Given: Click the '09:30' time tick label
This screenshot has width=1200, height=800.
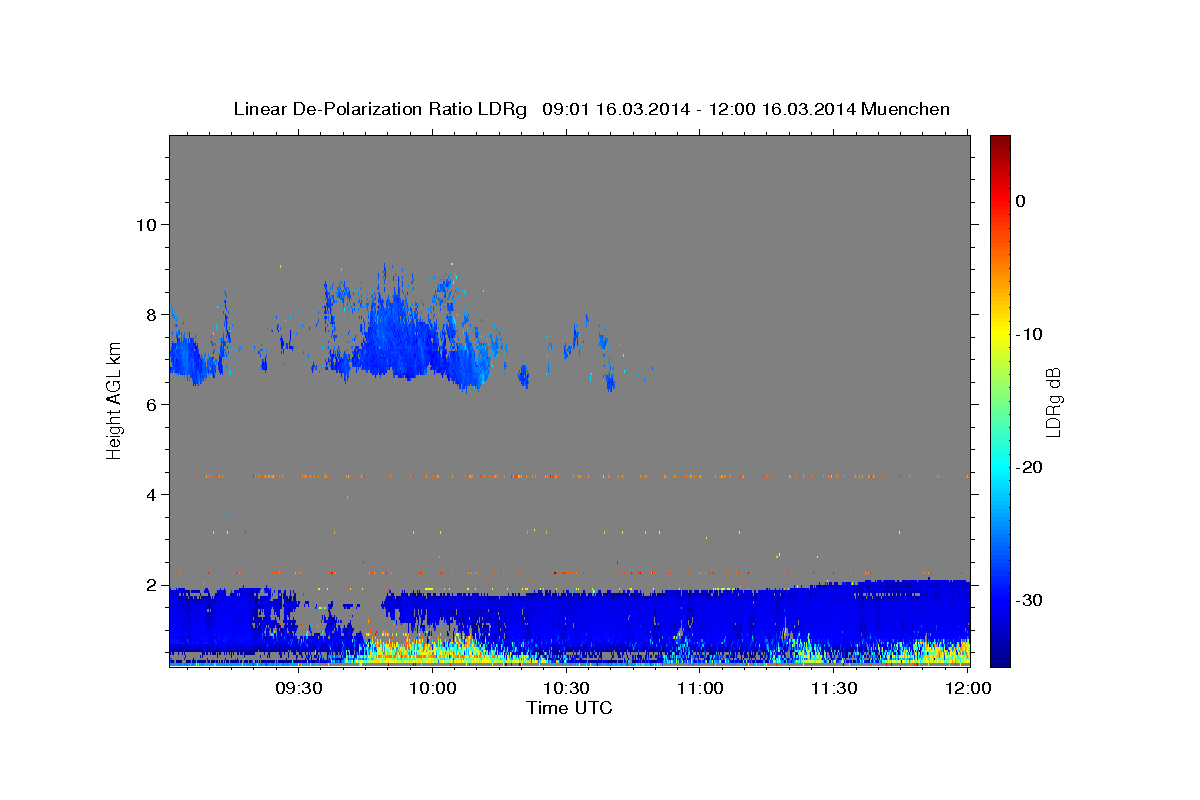Looking at the screenshot, I should click(298, 688).
